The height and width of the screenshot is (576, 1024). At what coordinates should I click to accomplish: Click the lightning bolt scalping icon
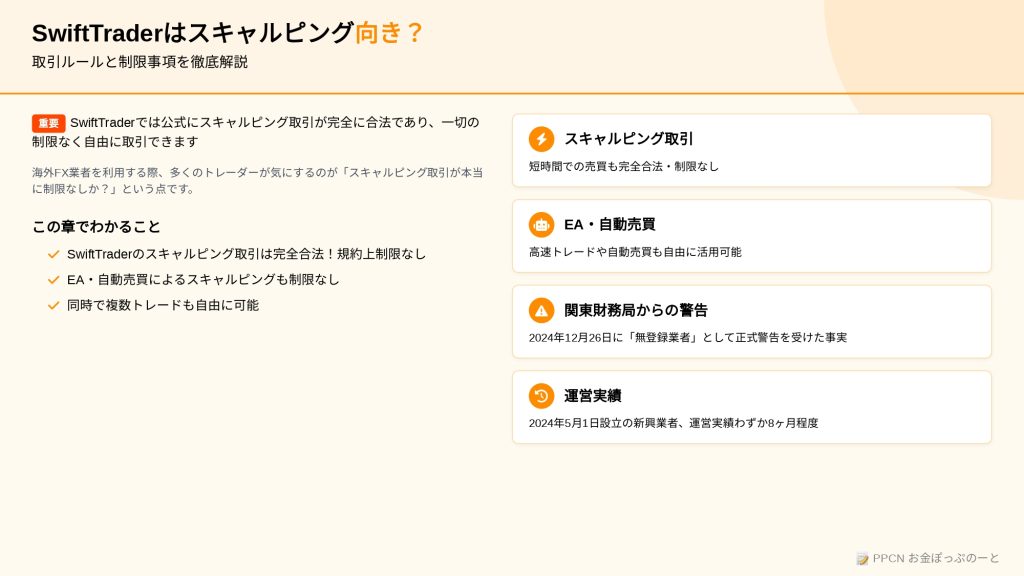coord(541,139)
